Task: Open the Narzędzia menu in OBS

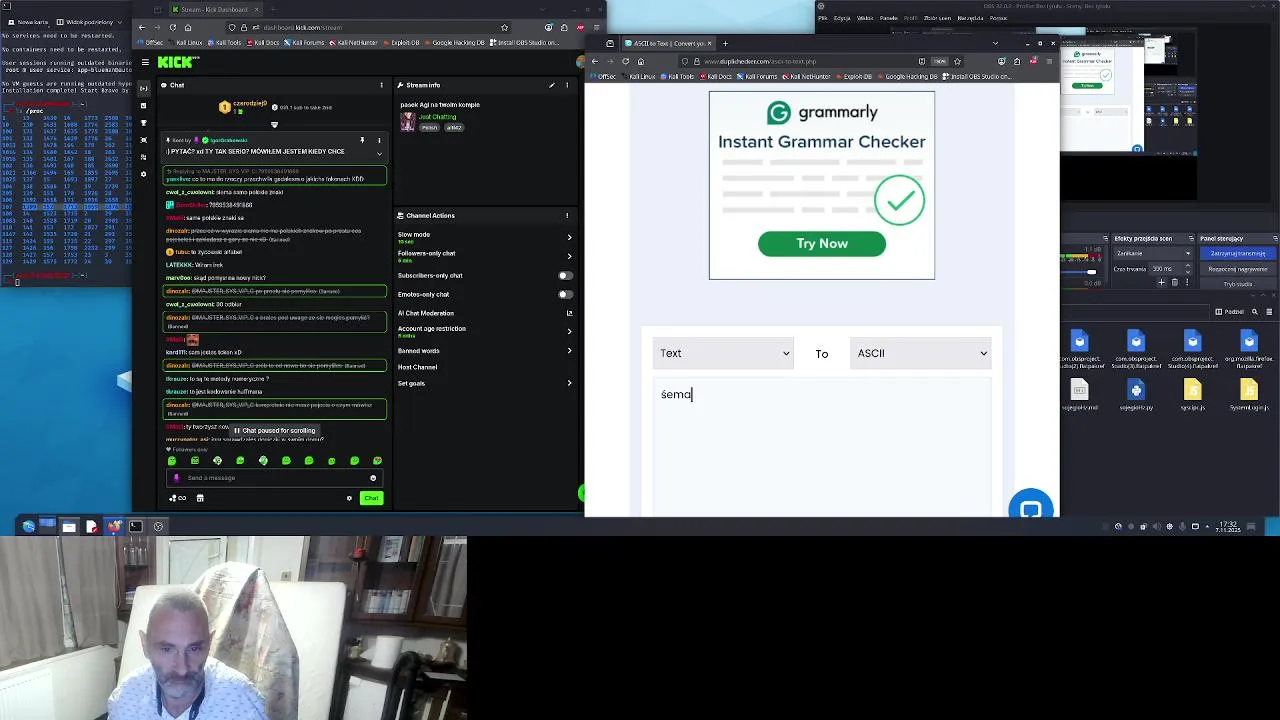Action: pos(970,18)
